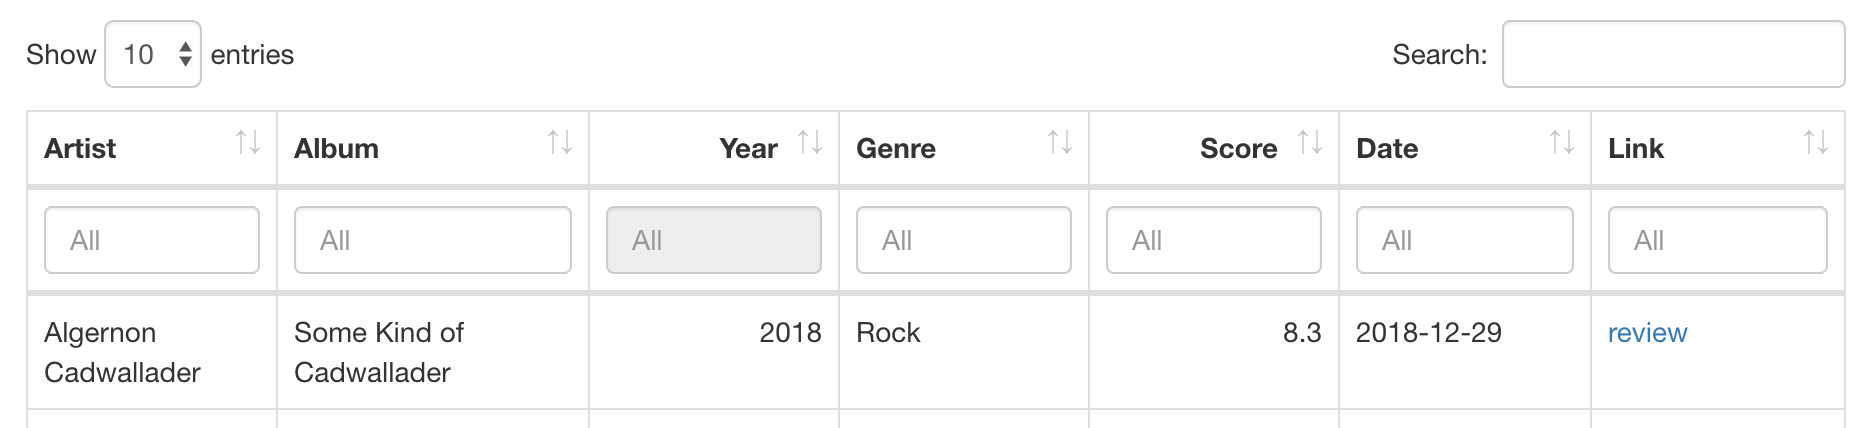Click the Score column sort arrows

pyautogui.click(x=1310, y=143)
